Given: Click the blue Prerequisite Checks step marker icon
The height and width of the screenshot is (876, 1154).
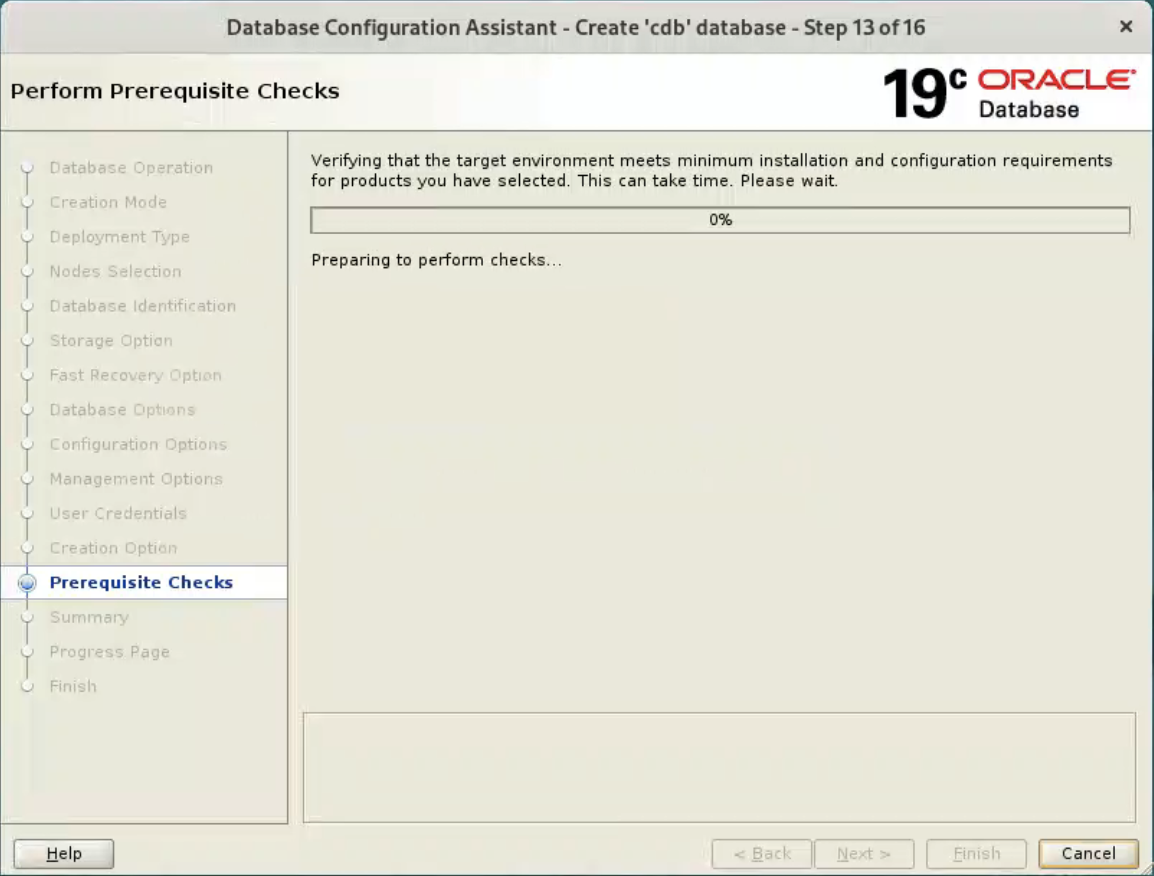Looking at the screenshot, I should coord(27,583).
